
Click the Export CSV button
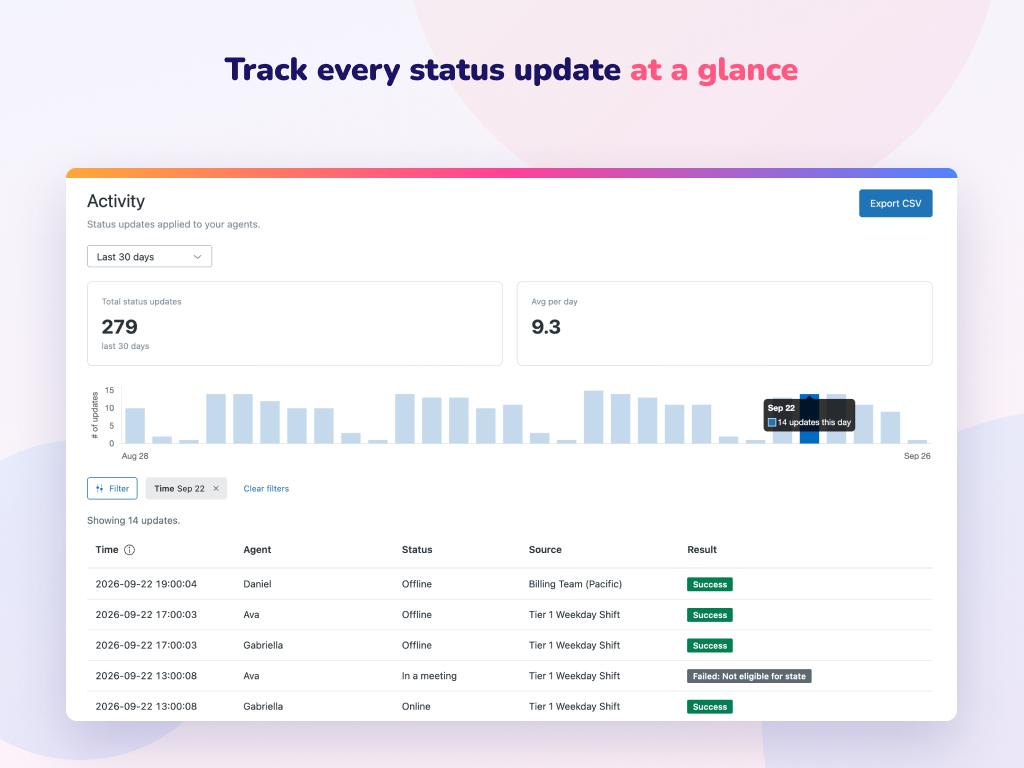pos(895,203)
